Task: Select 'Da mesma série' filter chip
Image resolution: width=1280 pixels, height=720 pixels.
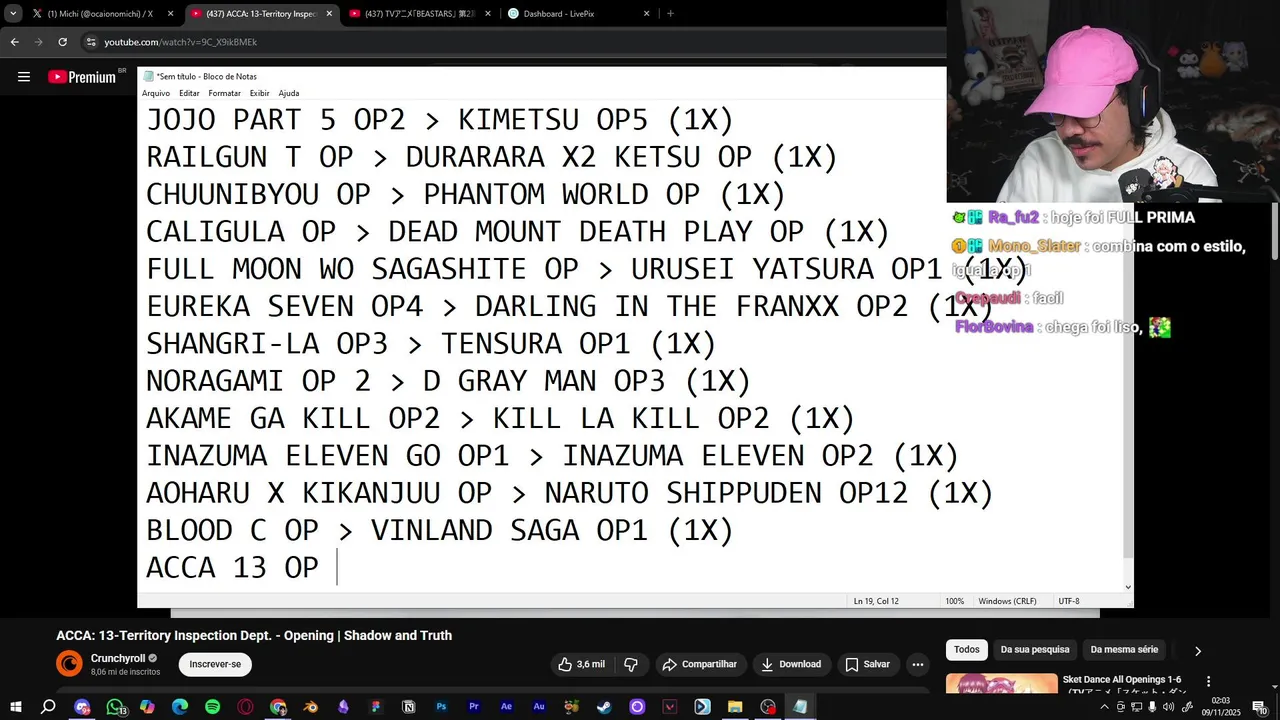Action: pyautogui.click(x=1124, y=650)
